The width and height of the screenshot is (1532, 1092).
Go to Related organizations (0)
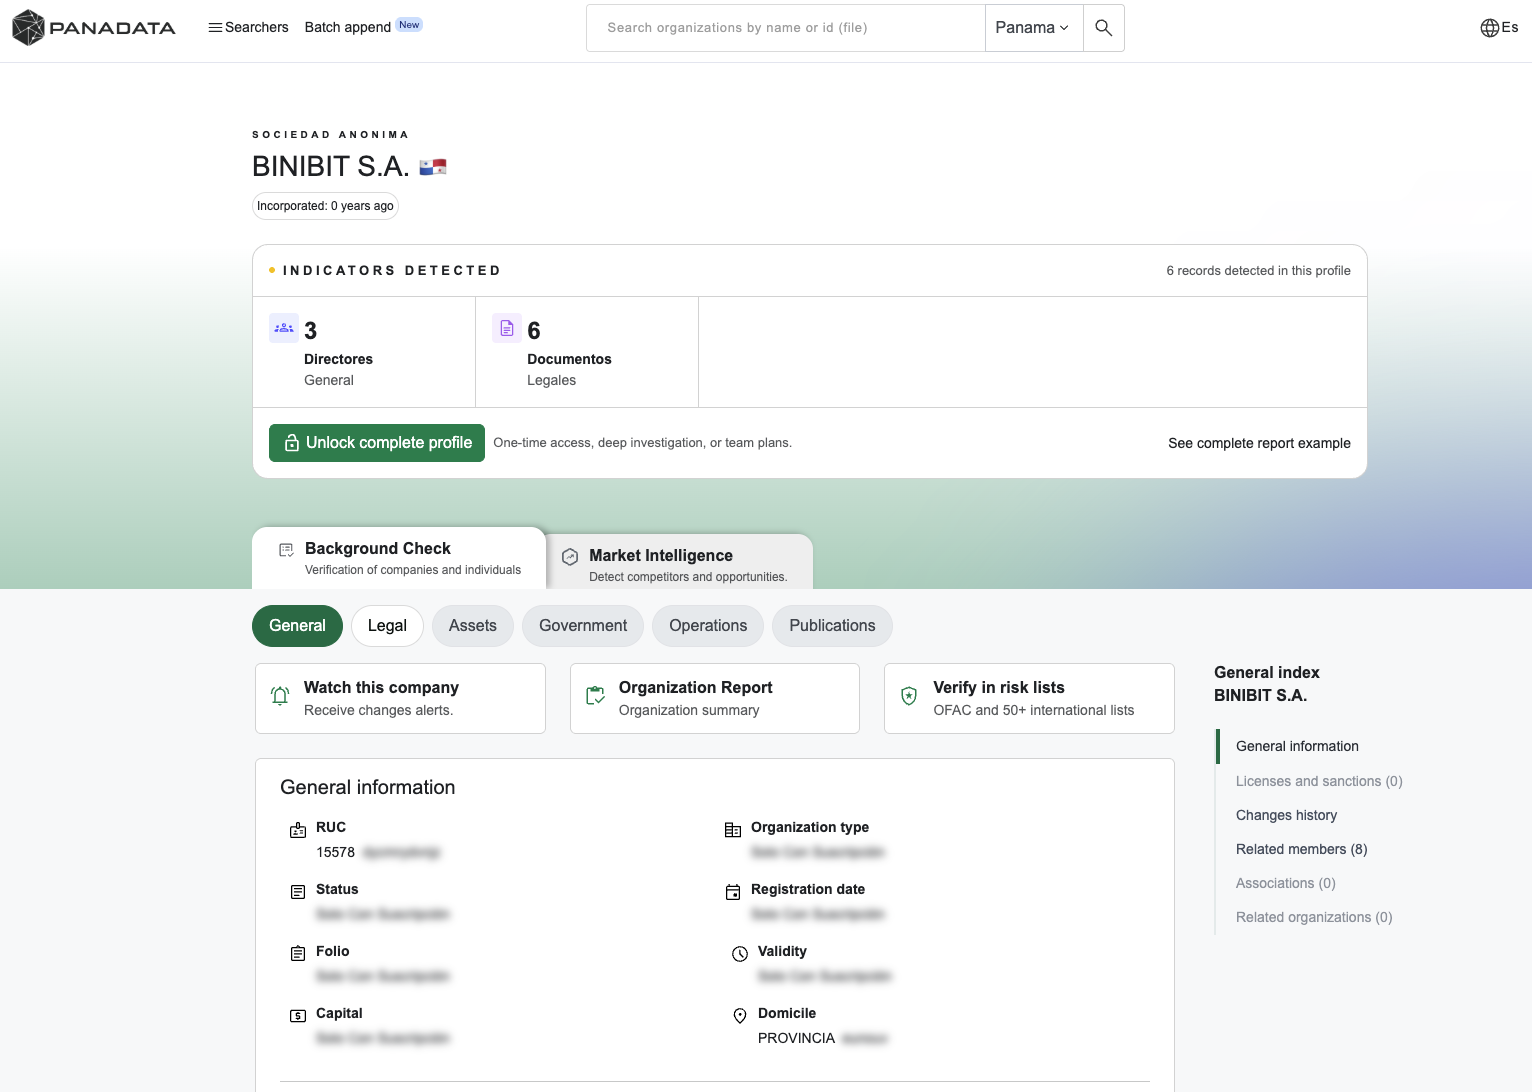click(1314, 917)
